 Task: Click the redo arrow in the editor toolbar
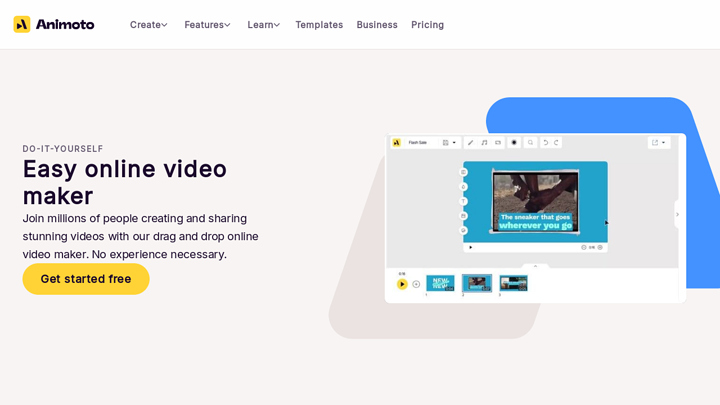[x=556, y=143]
